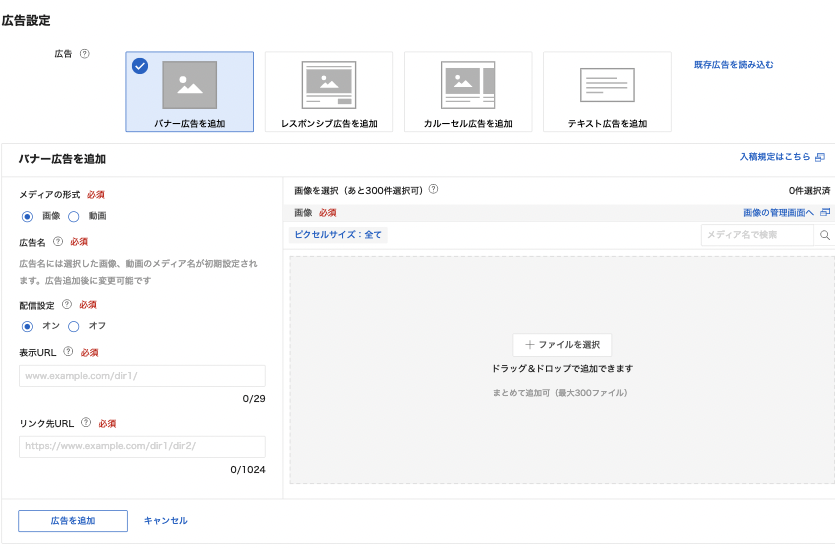Click help icon next to 画像を選択
The image size is (835, 549).
click(x=433, y=189)
